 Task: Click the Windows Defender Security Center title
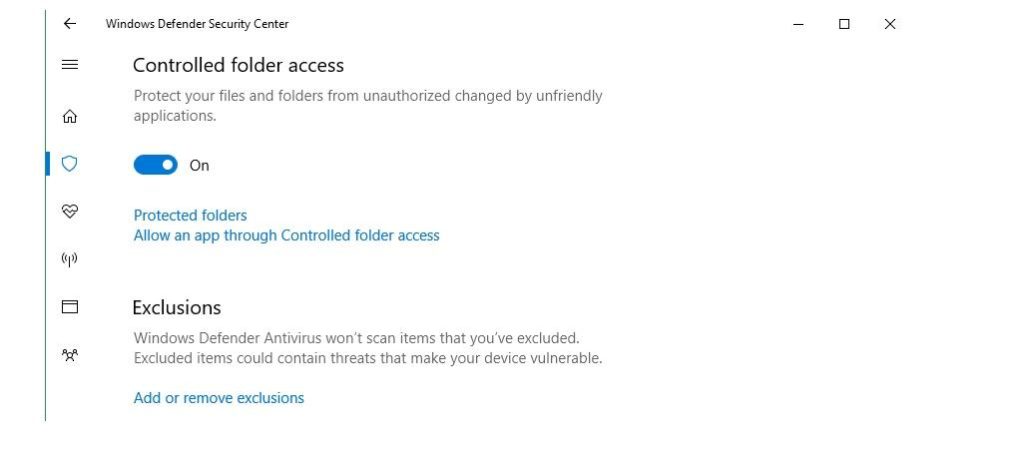click(x=197, y=24)
